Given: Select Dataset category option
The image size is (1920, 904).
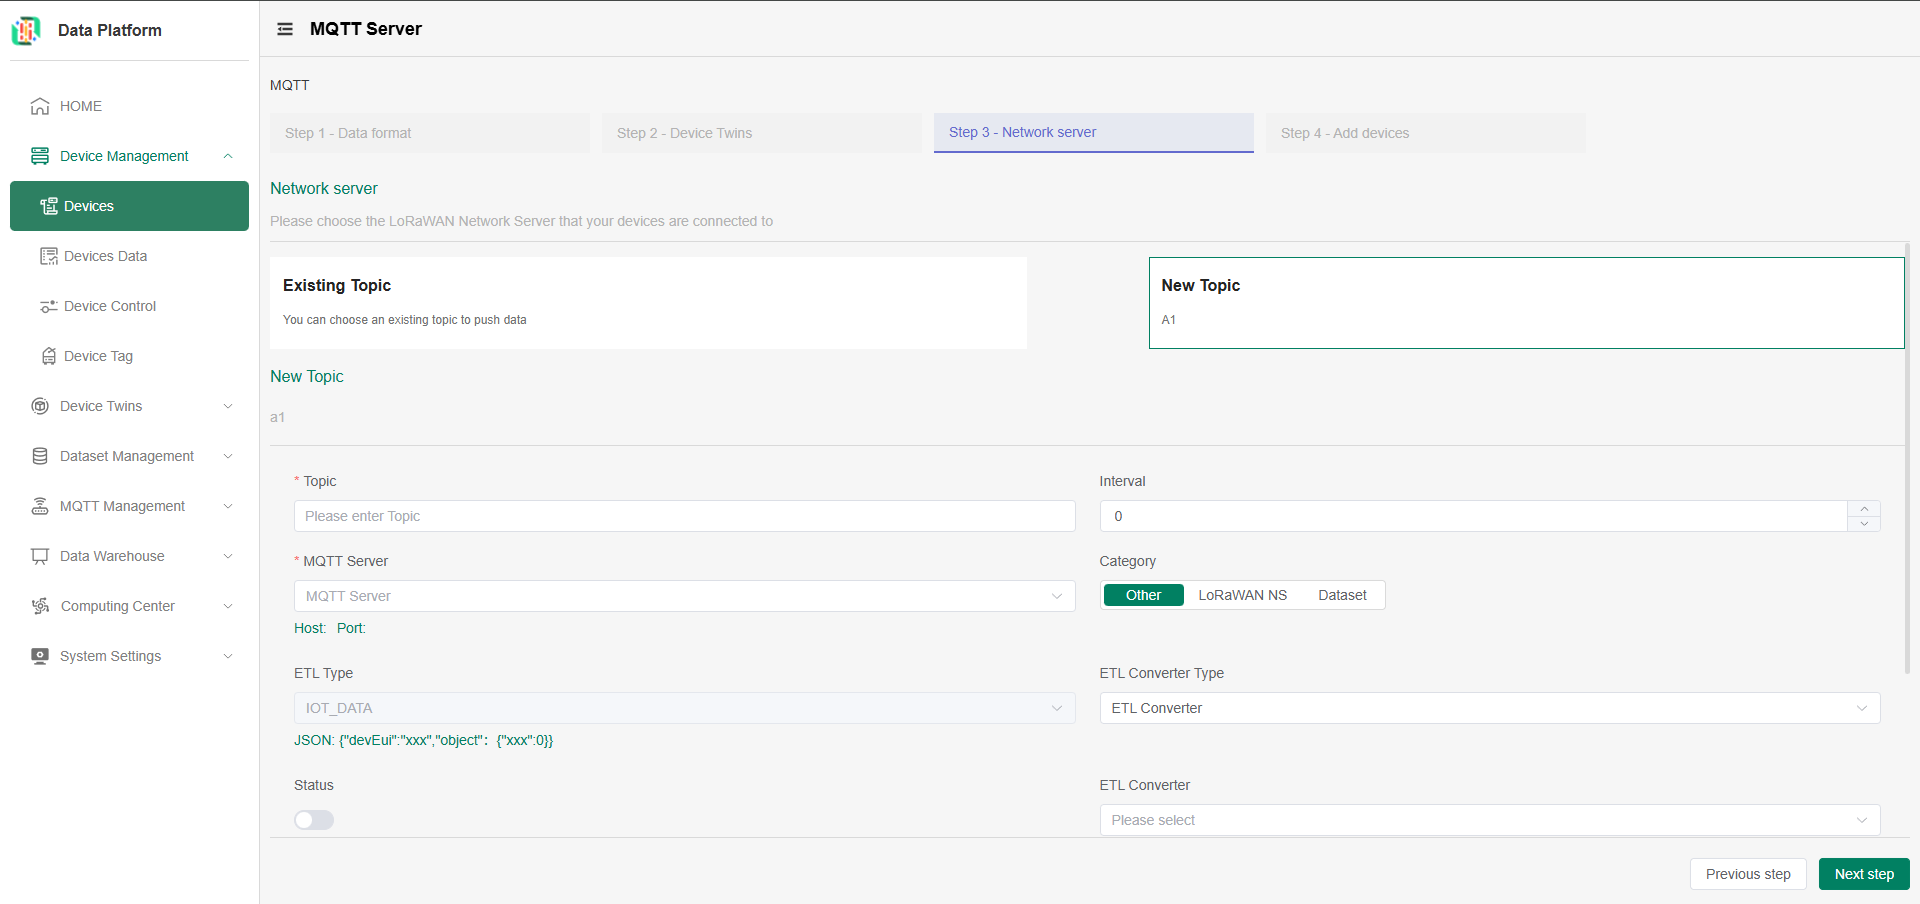Looking at the screenshot, I should click(x=1341, y=595).
